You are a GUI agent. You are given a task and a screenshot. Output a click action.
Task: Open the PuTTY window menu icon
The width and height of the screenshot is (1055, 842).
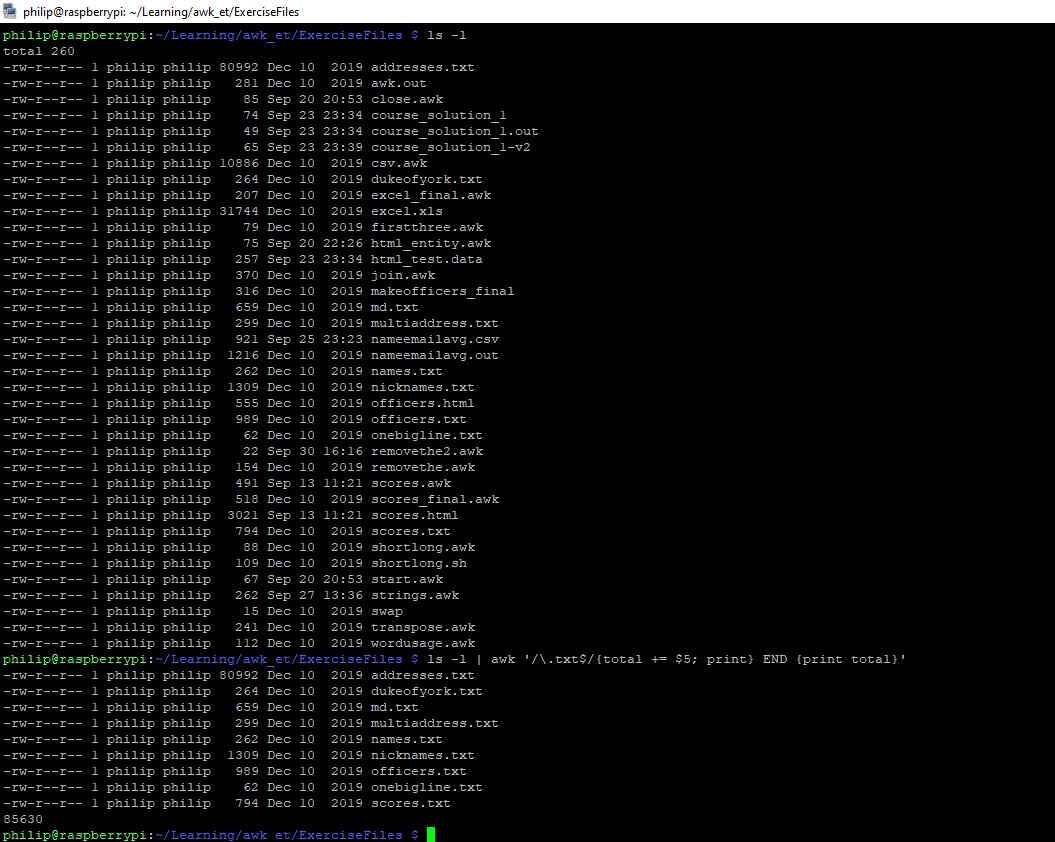[9, 11]
